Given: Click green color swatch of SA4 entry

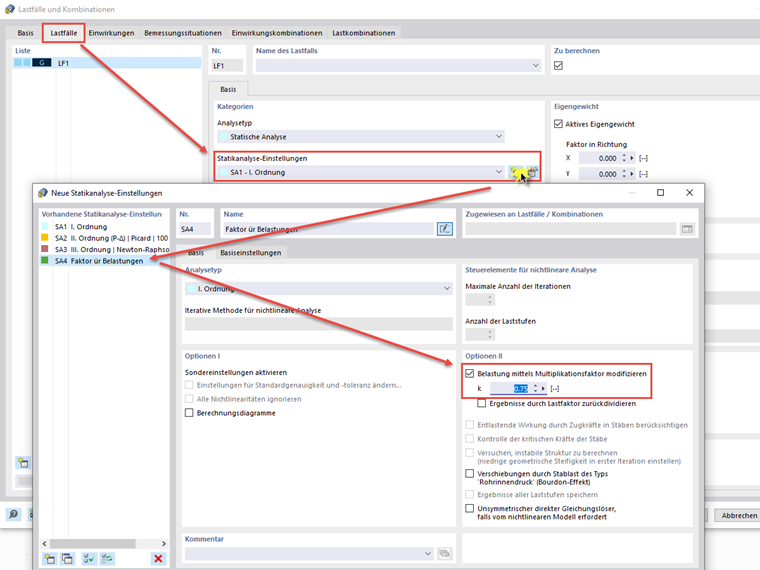Looking at the screenshot, I should click(45, 260).
